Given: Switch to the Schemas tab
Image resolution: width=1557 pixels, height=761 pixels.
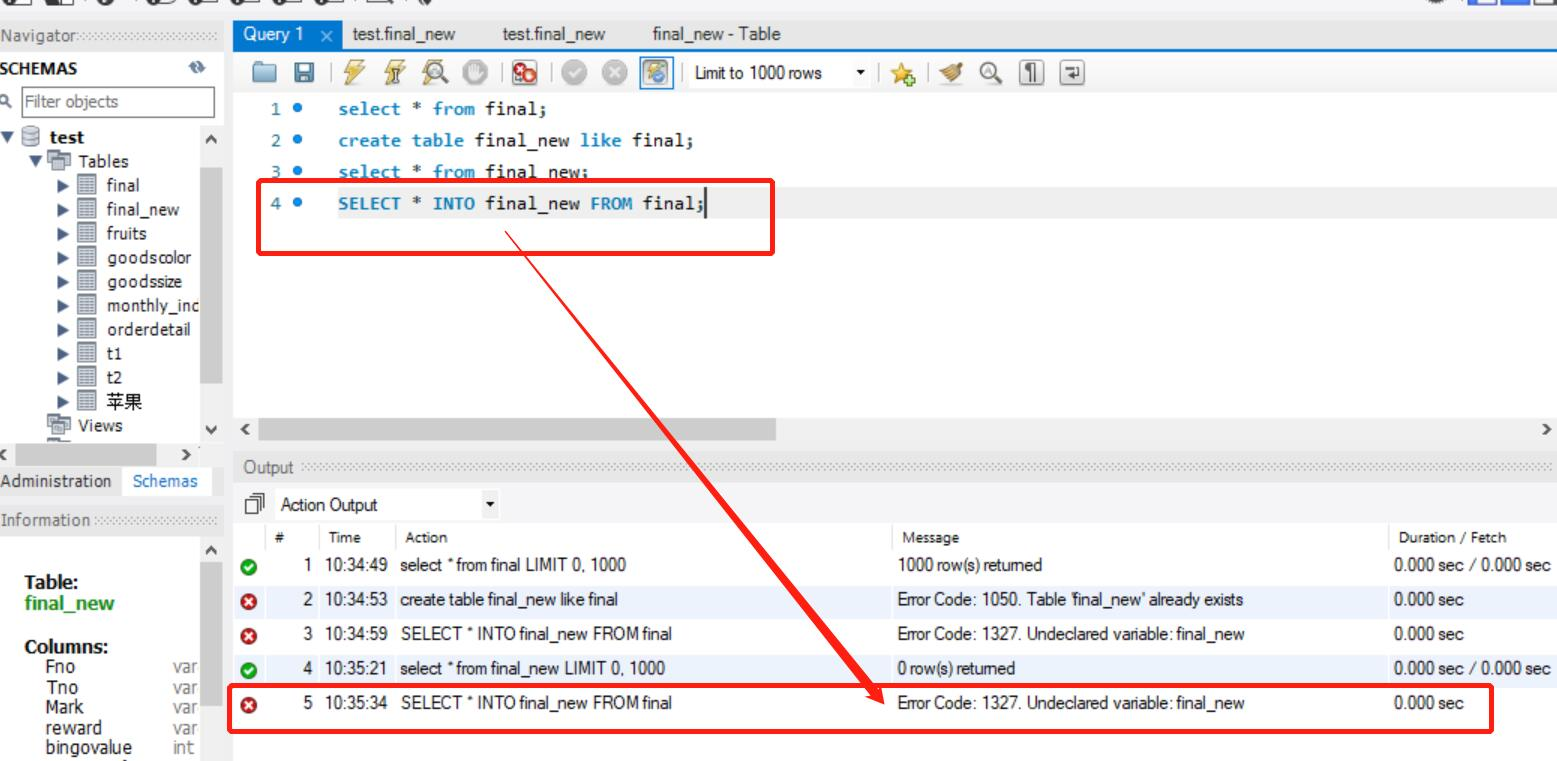Looking at the screenshot, I should tap(165, 481).
